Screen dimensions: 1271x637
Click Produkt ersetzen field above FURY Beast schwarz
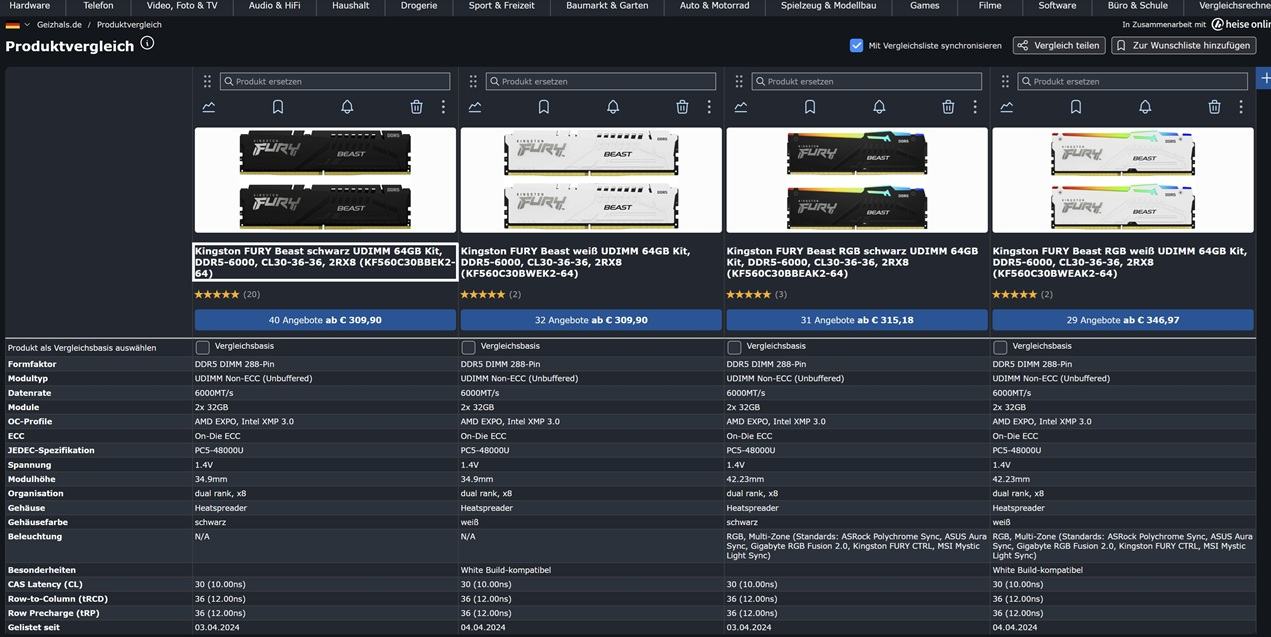(x=335, y=81)
